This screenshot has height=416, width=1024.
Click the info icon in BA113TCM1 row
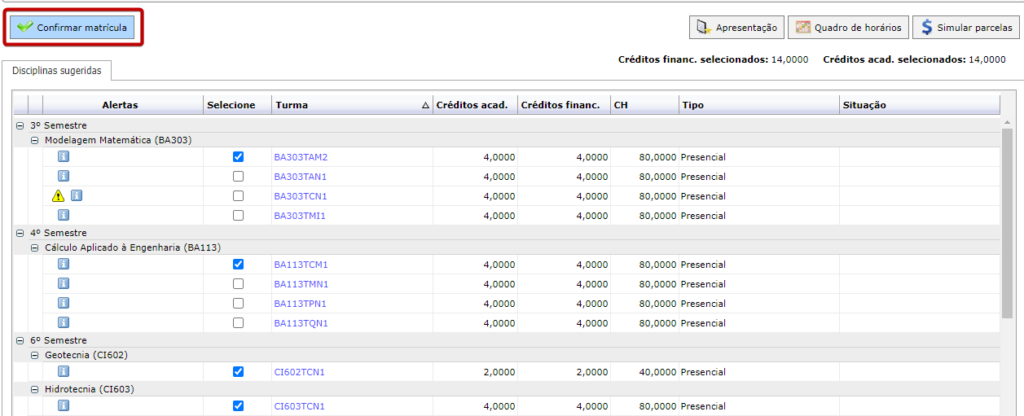(63, 264)
